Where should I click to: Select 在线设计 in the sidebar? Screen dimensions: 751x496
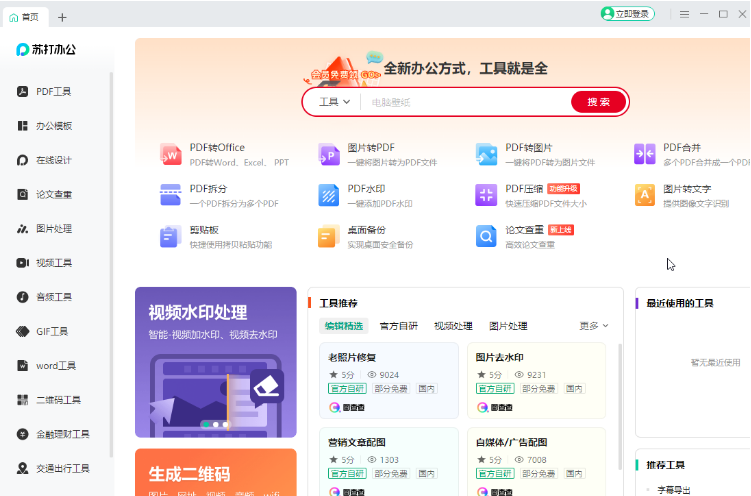tap(44, 160)
